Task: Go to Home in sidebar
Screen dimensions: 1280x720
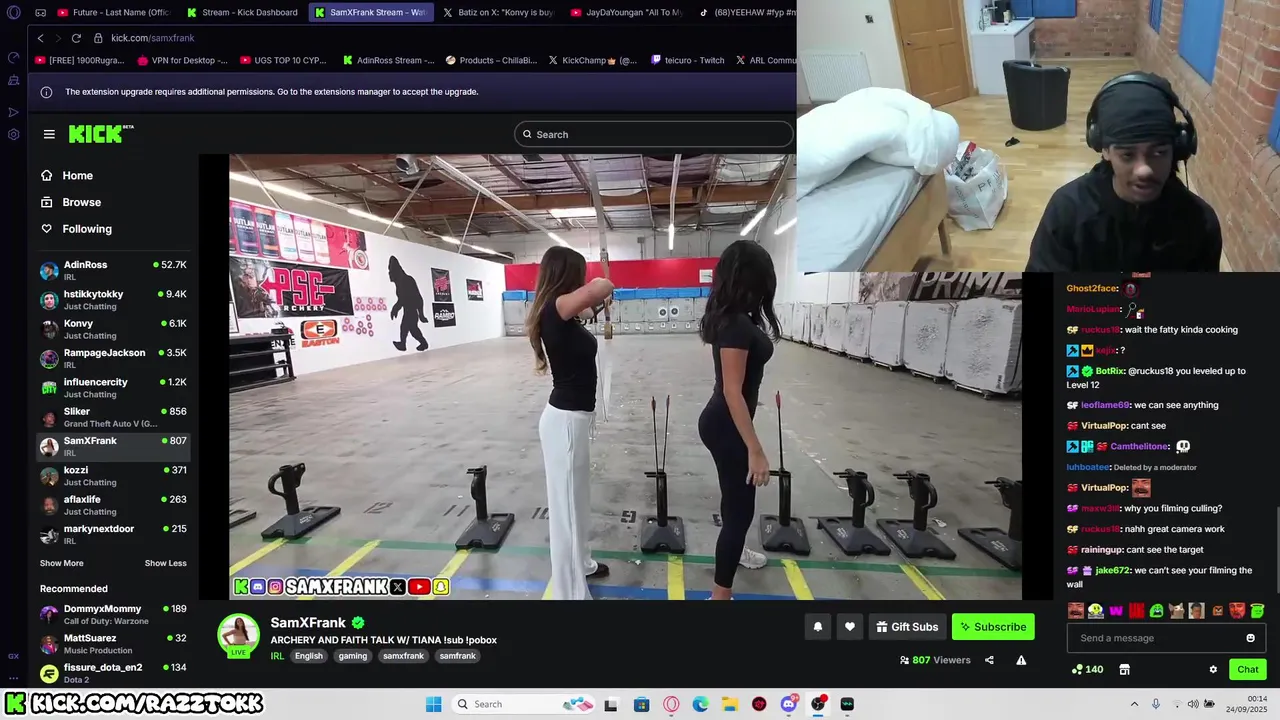Action: pyautogui.click(x=77, y=175)
